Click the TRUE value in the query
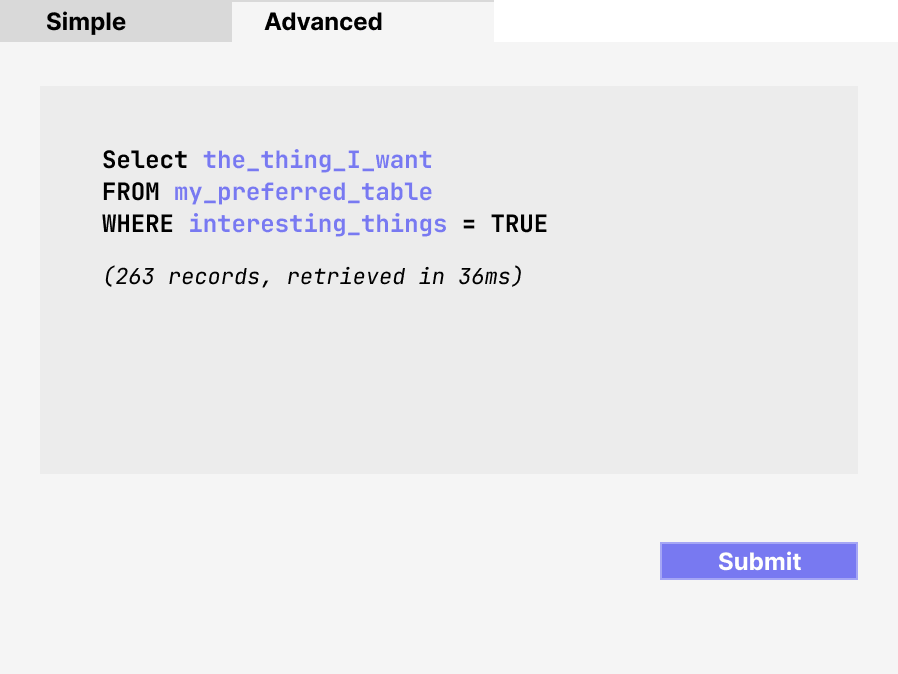898x674 pixels. tap(519, 224)
